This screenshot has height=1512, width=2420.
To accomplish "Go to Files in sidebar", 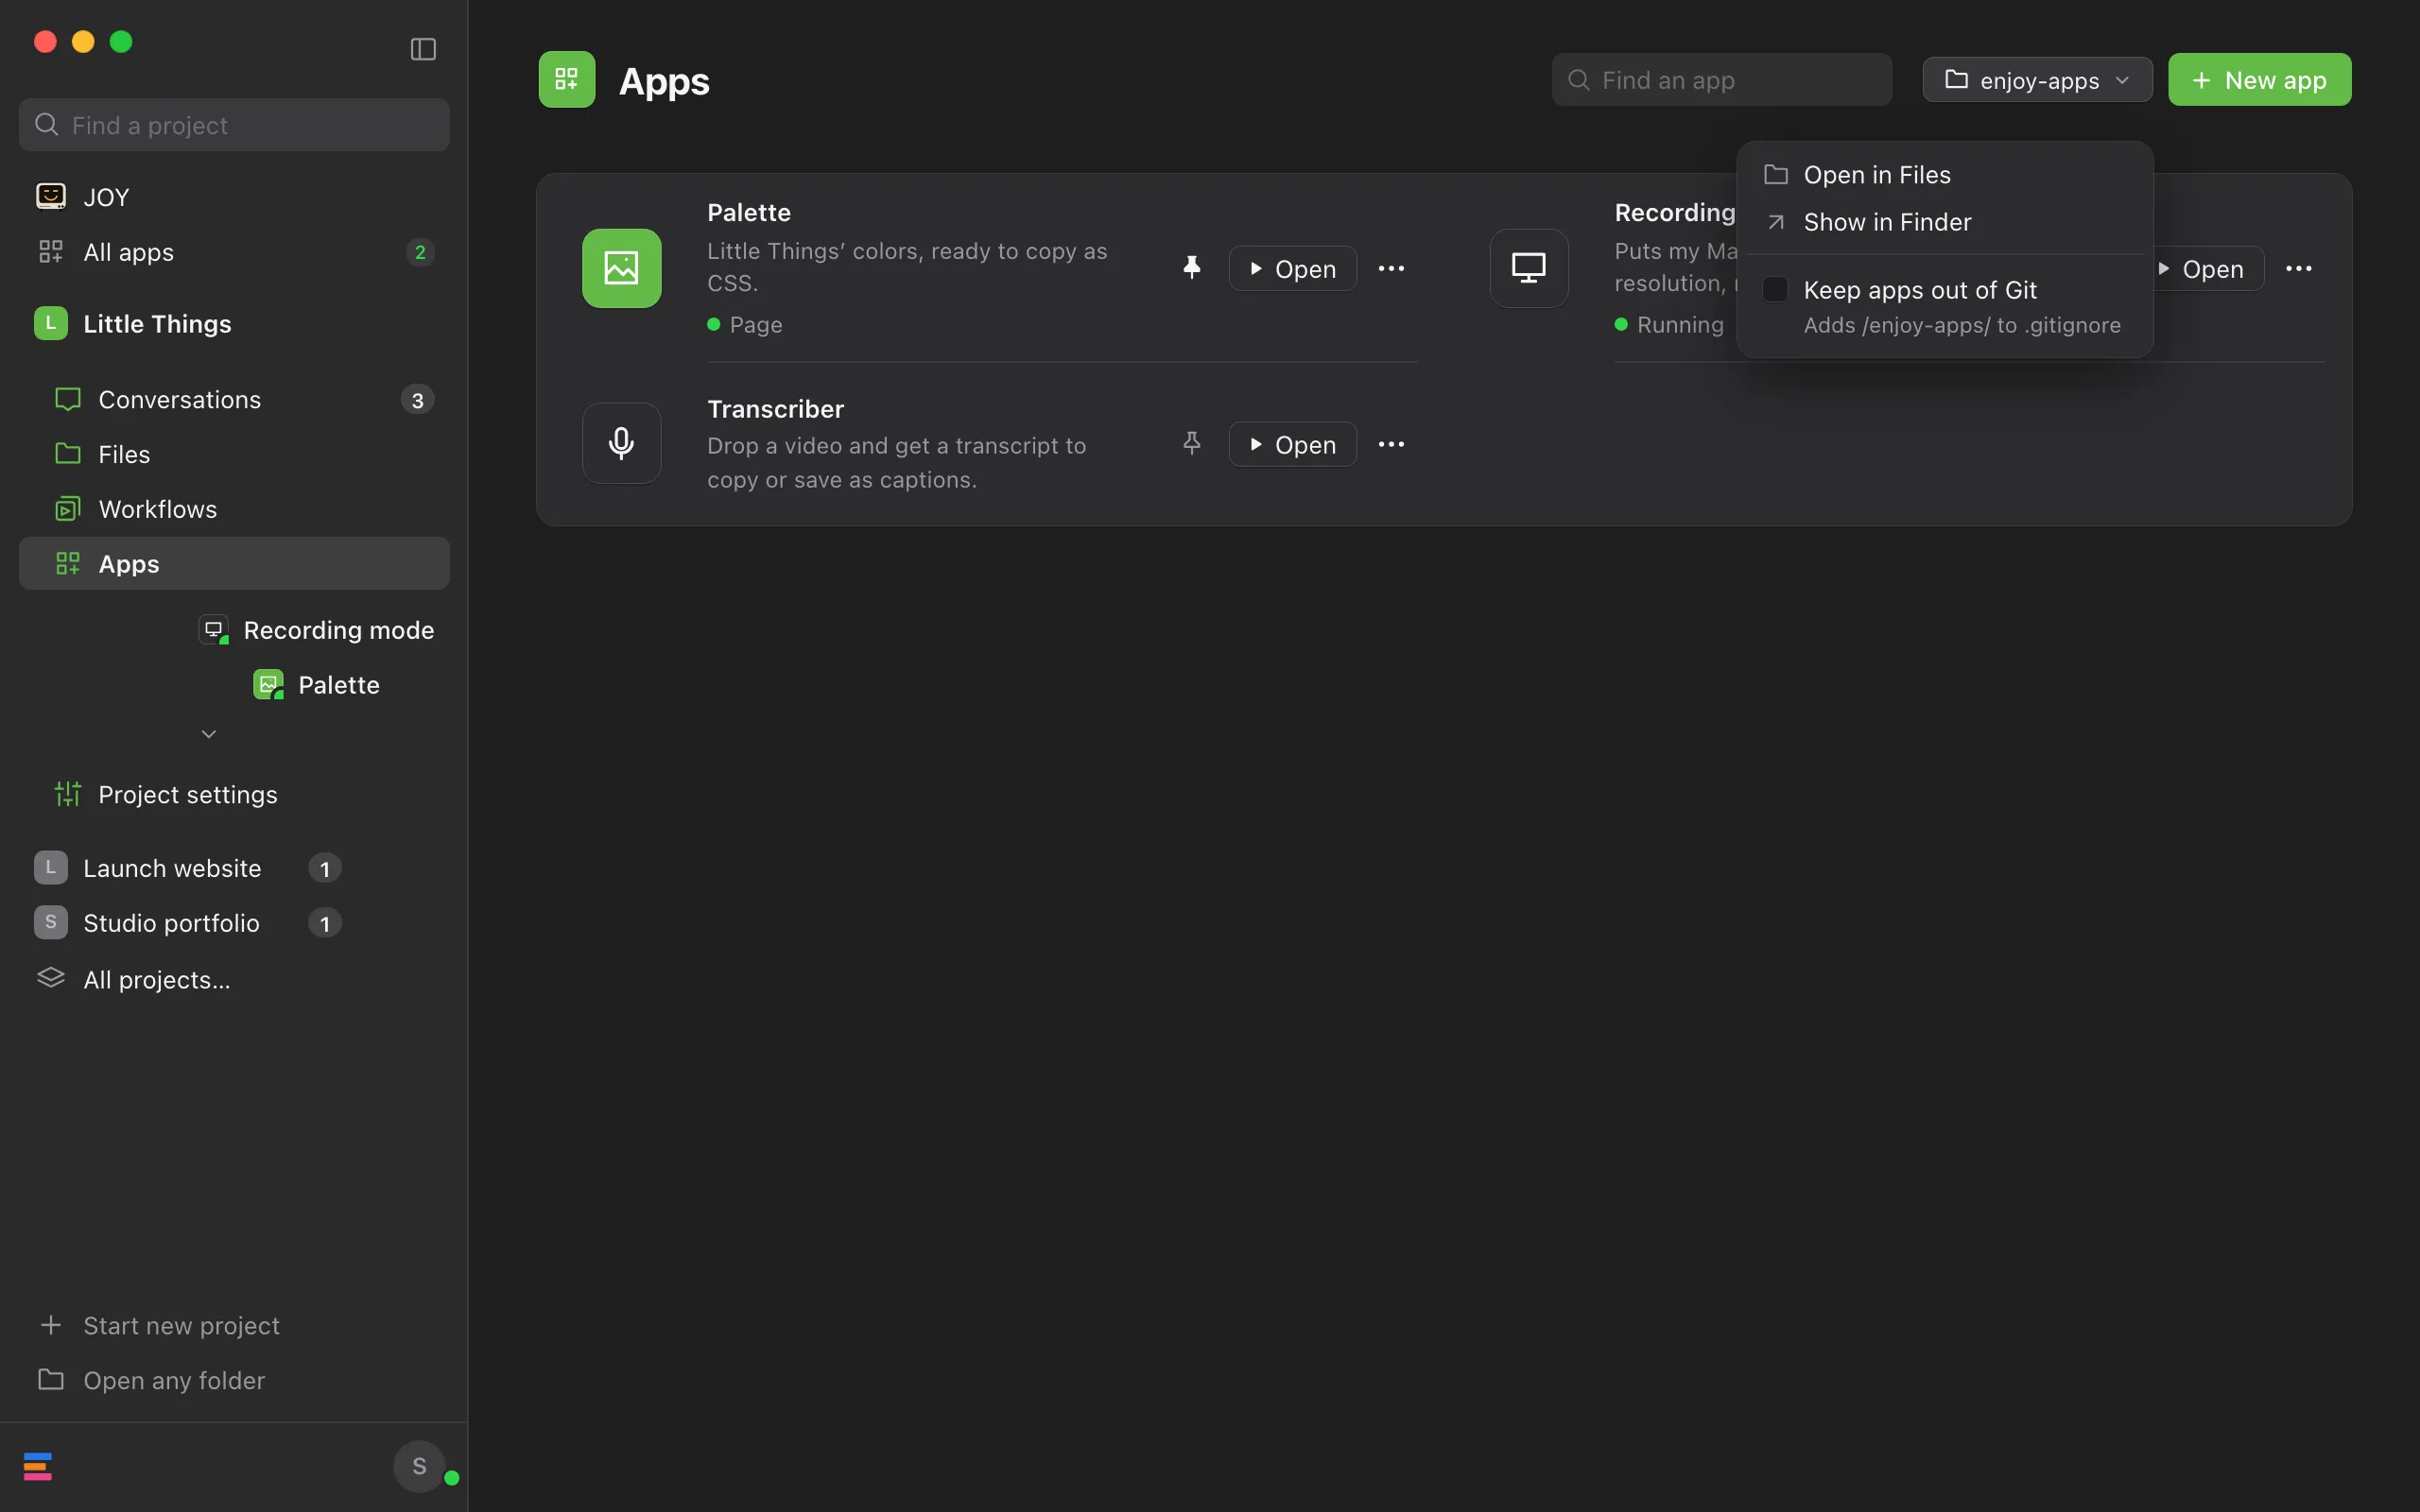I will click(x=234, y=454).
